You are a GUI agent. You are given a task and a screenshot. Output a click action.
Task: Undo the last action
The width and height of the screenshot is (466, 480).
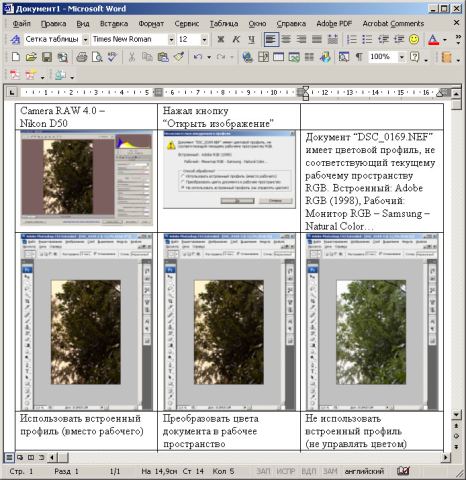click(198, 57)
